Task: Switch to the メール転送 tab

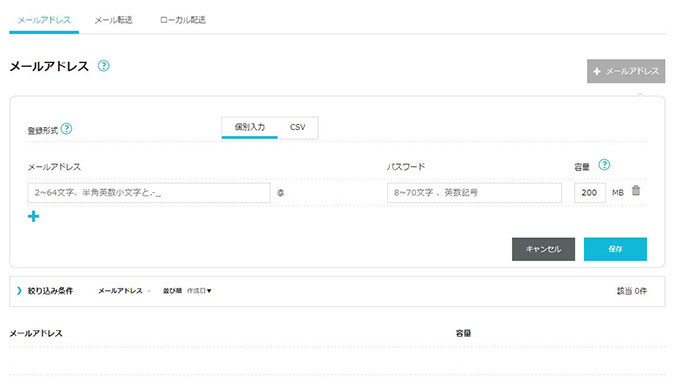Action: pyautogui.click(x=113, y=20)
